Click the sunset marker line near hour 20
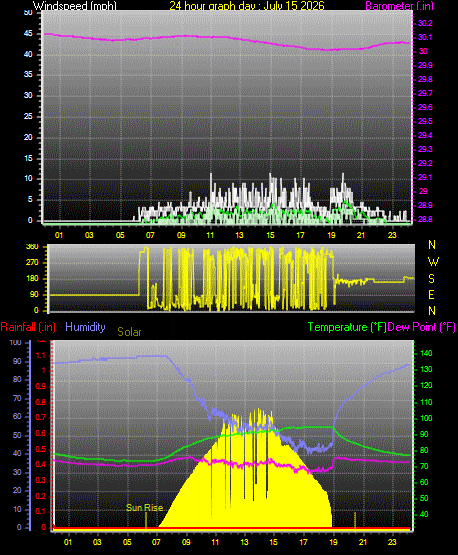Image resolution: width=458 pixels, height=555 pixels. point(355,521)
